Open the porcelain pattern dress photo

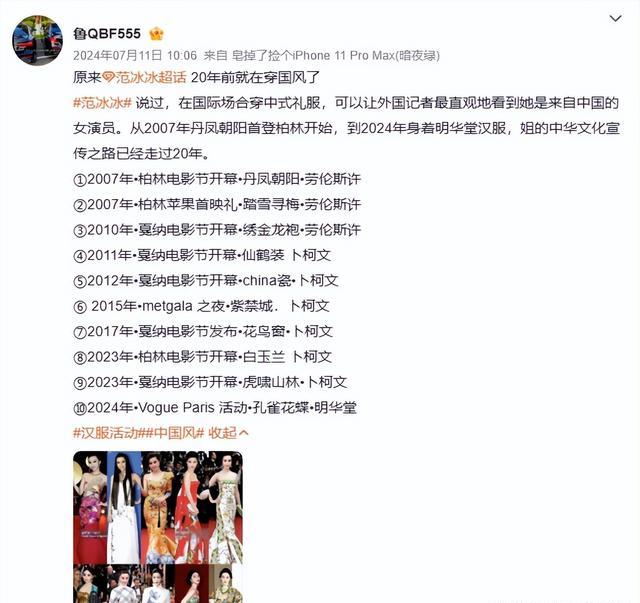pos(226,507)
